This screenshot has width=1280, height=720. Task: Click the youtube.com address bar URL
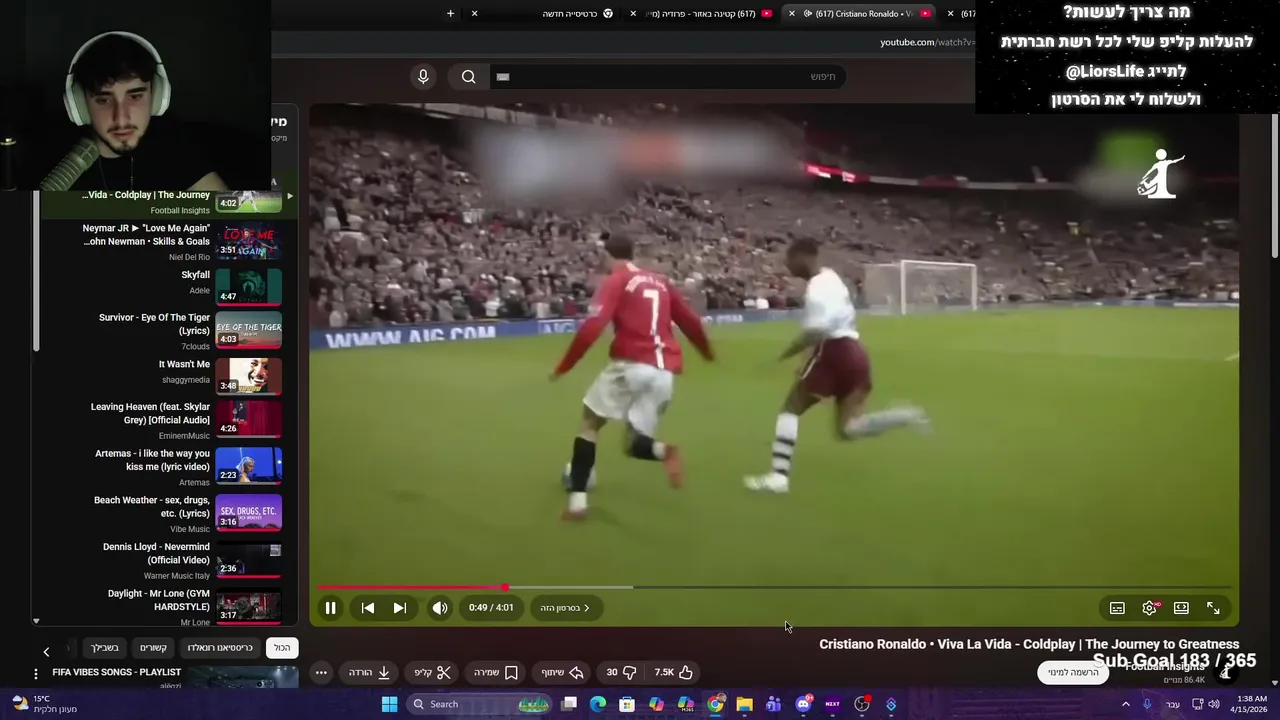(x=927, y=42)
